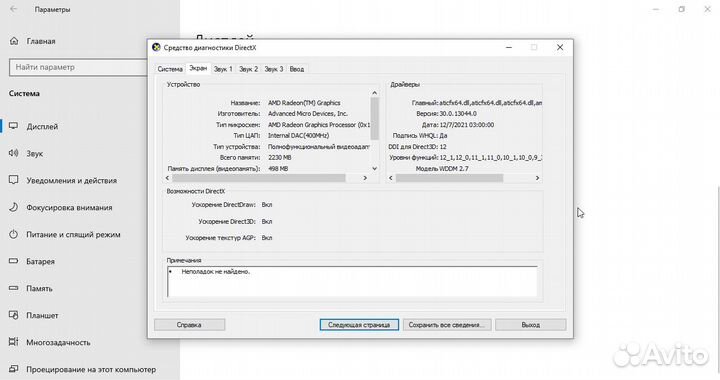Go to the Ввод tab
The height and width of the screenshot is (380, 720).
pyautogui.click(x=297, y=69)
